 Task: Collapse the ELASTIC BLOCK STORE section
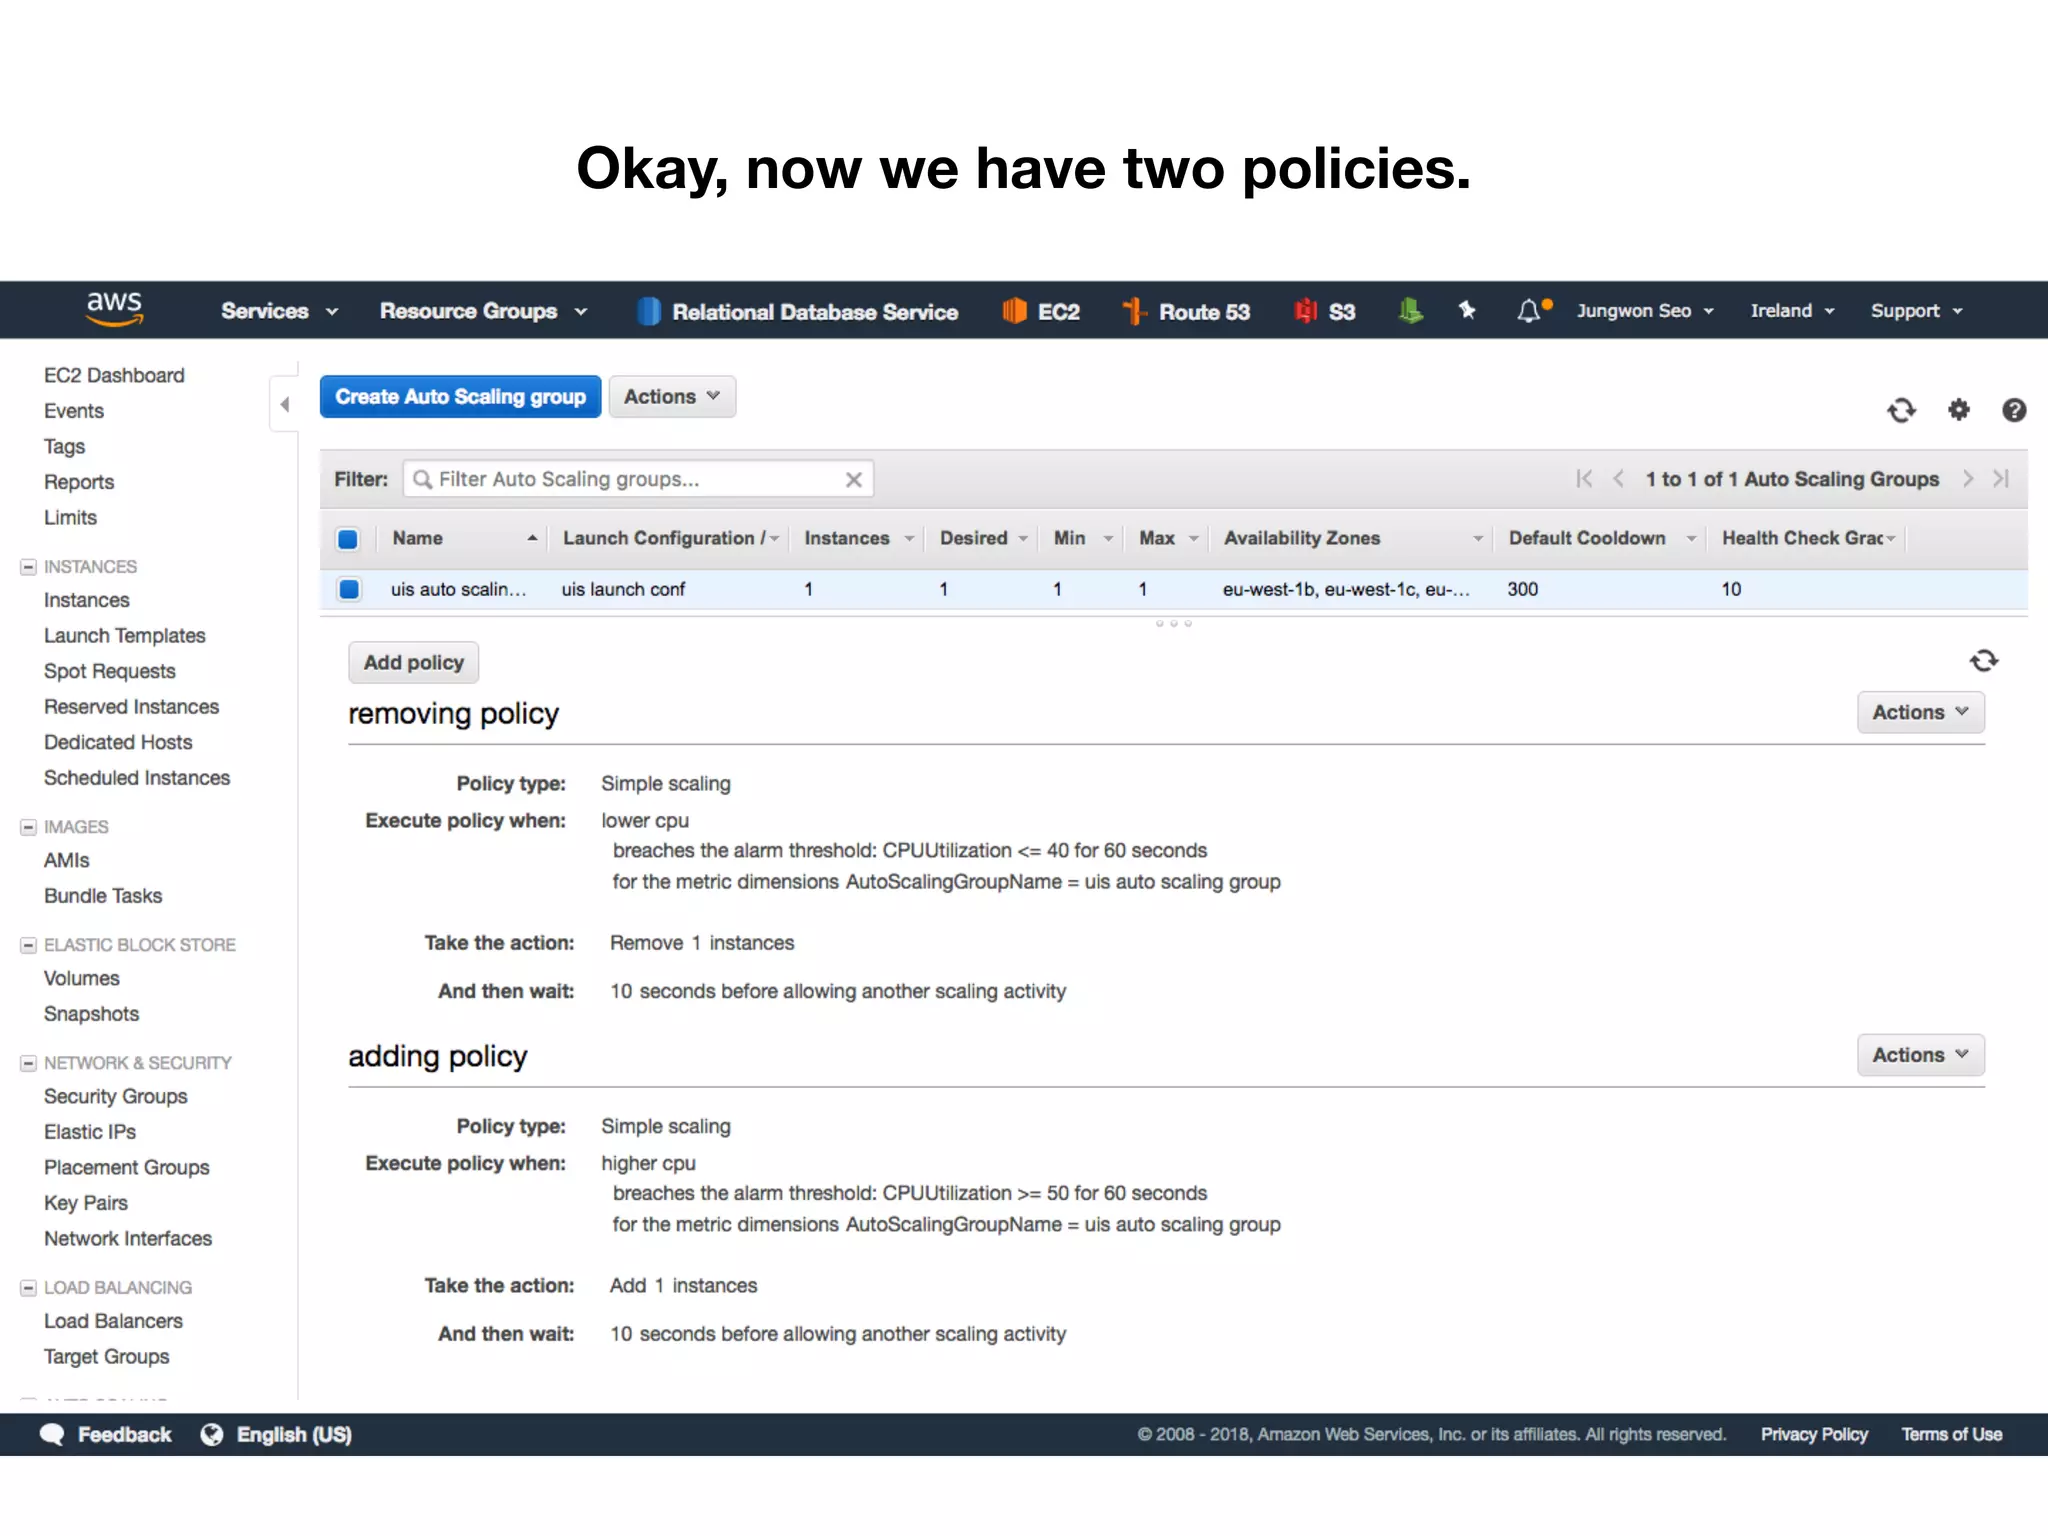pyautogui.click(x=28, y=945)
